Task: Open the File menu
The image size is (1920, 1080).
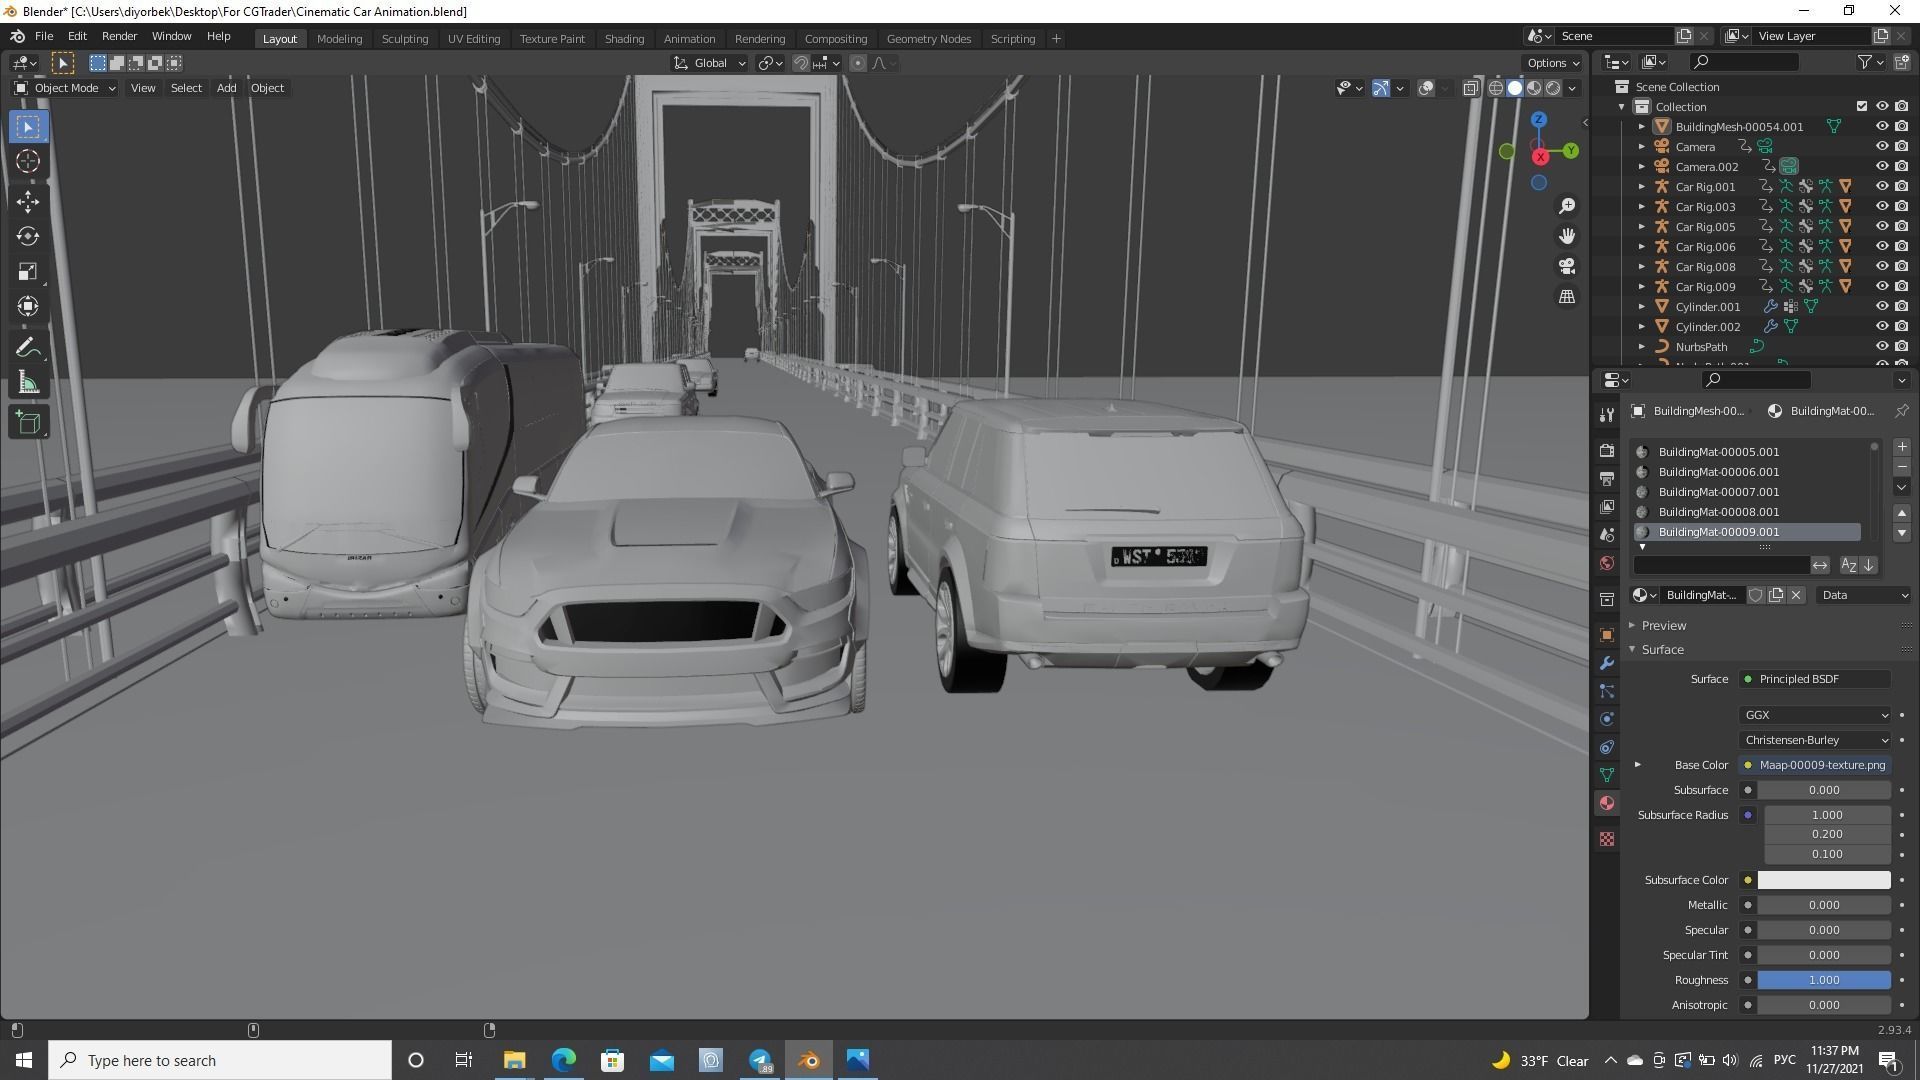Action: pyautogui.click(x=44, y=36)
